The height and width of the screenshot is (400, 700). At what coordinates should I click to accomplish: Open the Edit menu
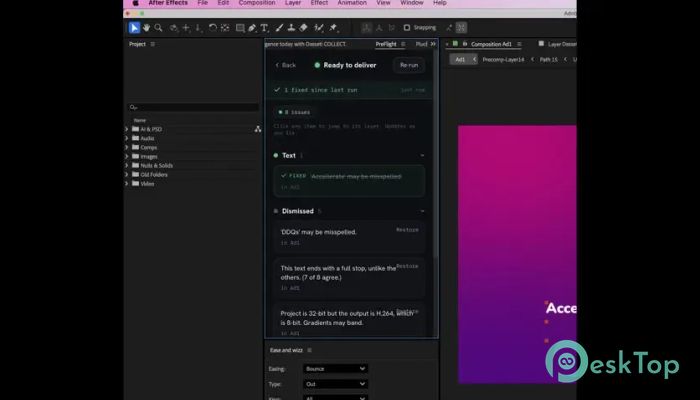click(x=223, y=3)
